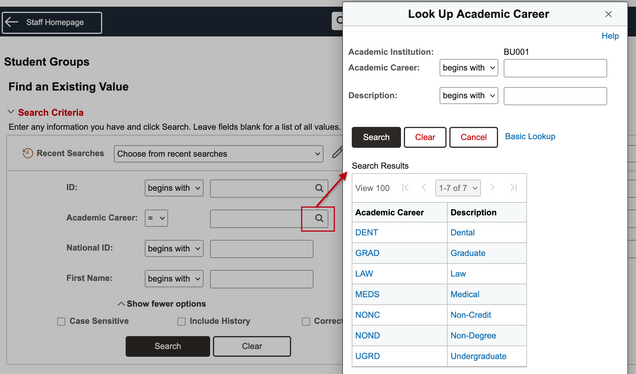Click the Graduate description link

[x=468, y=253]
